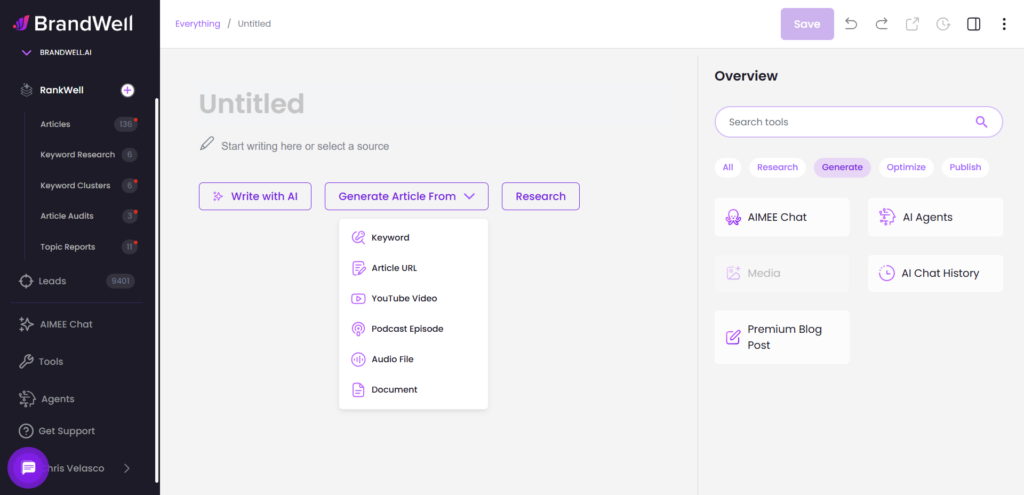Toggle the side panel layout icon
The height and width of the screenshot is (495, 1024).
tap(974, 24)
